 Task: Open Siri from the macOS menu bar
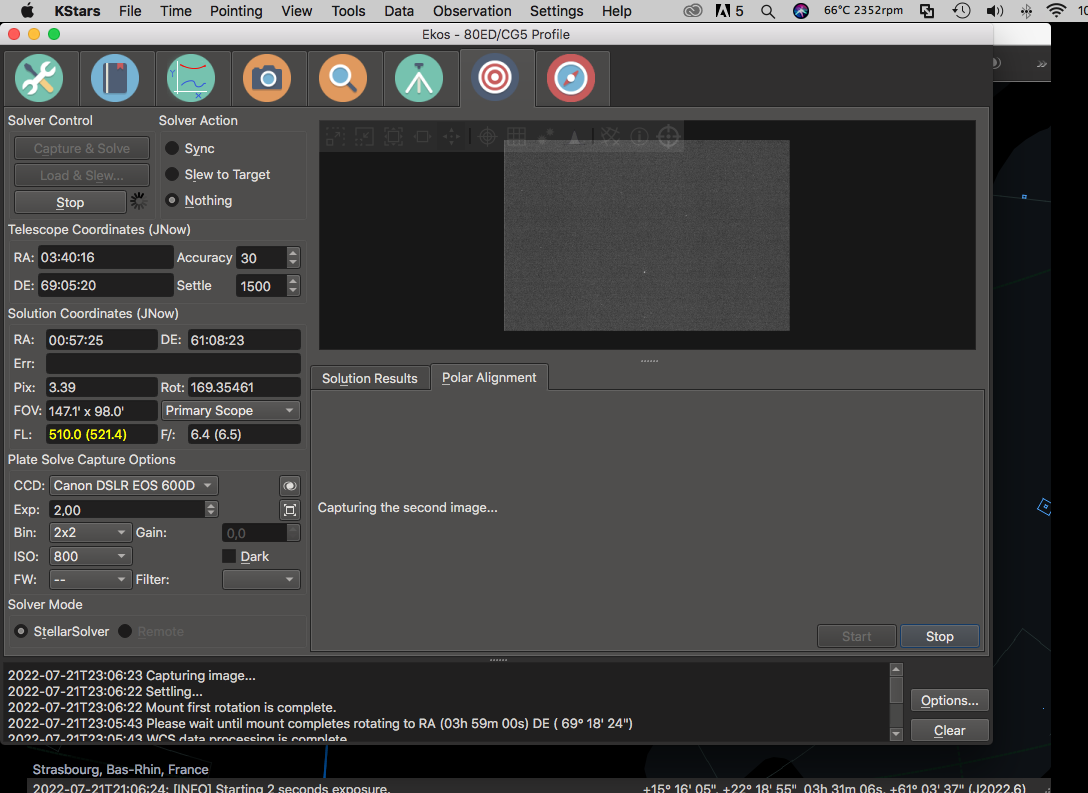tap(801, 11)
